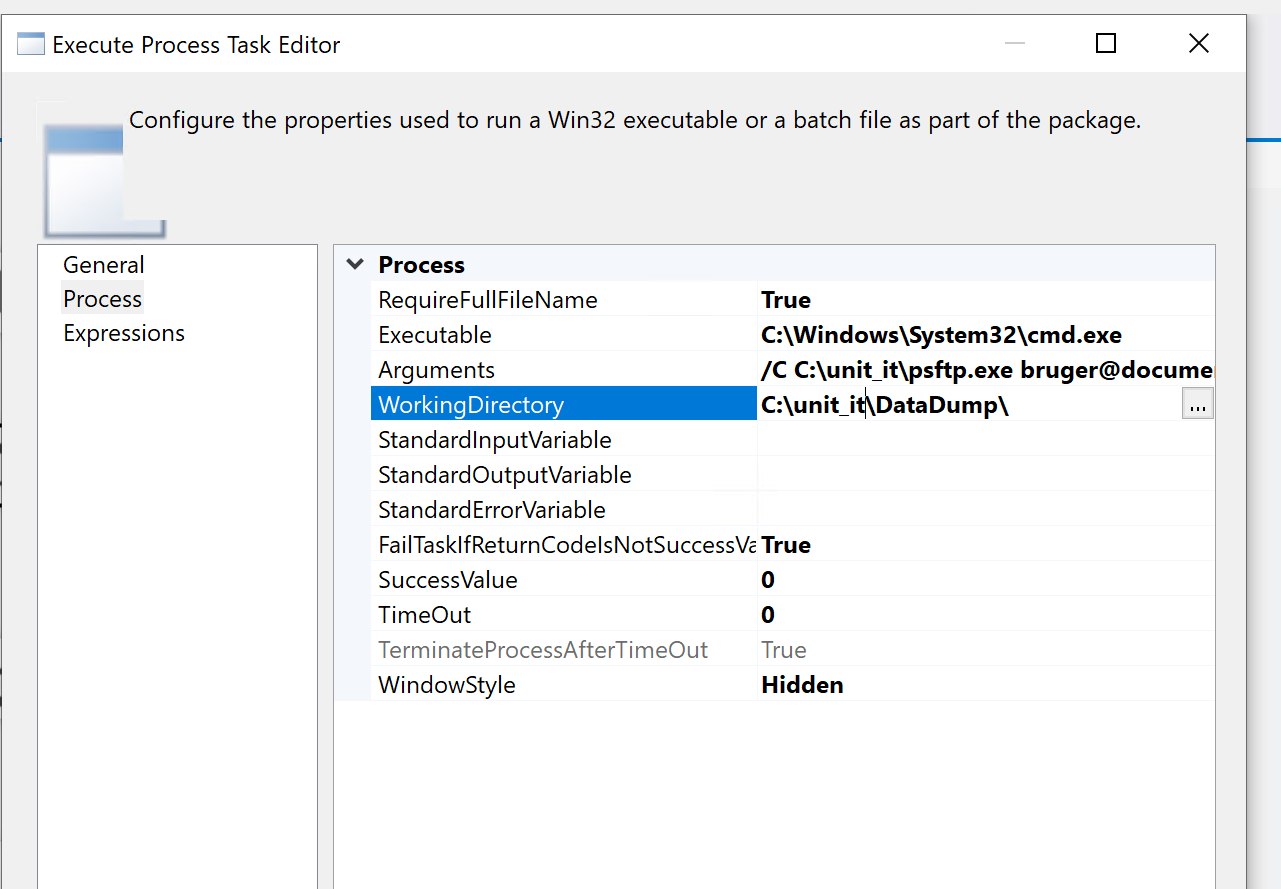Click the WorkingDirectory value field
The width and height of the screenshot is (1281, 889).
pyautogui.click(x=969, y=405)
